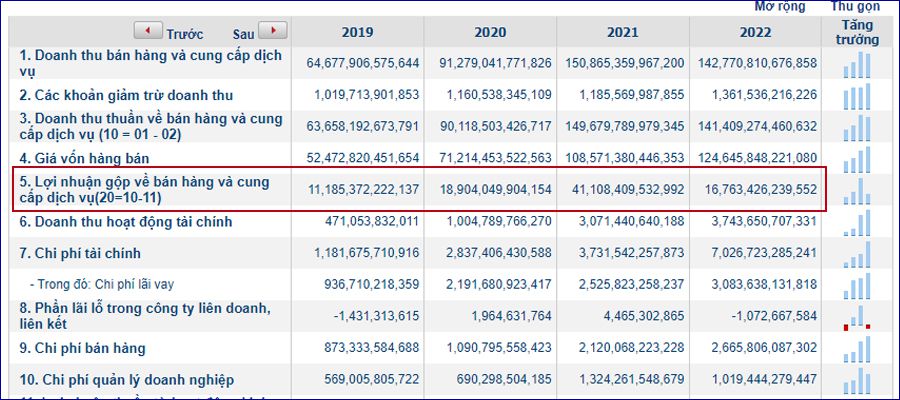Select 2022 value 124,645,848,221,080
Screen dimensions: 900x400
(x=758, y=158)
